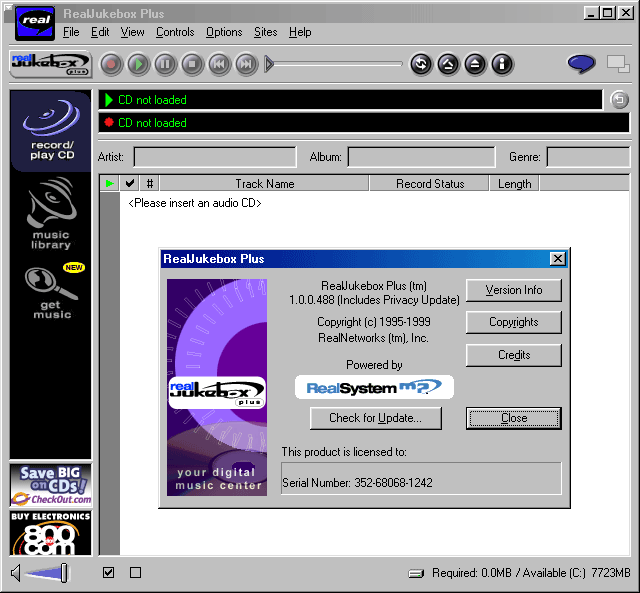Click 'Please insert an audio CD' text

195,203
